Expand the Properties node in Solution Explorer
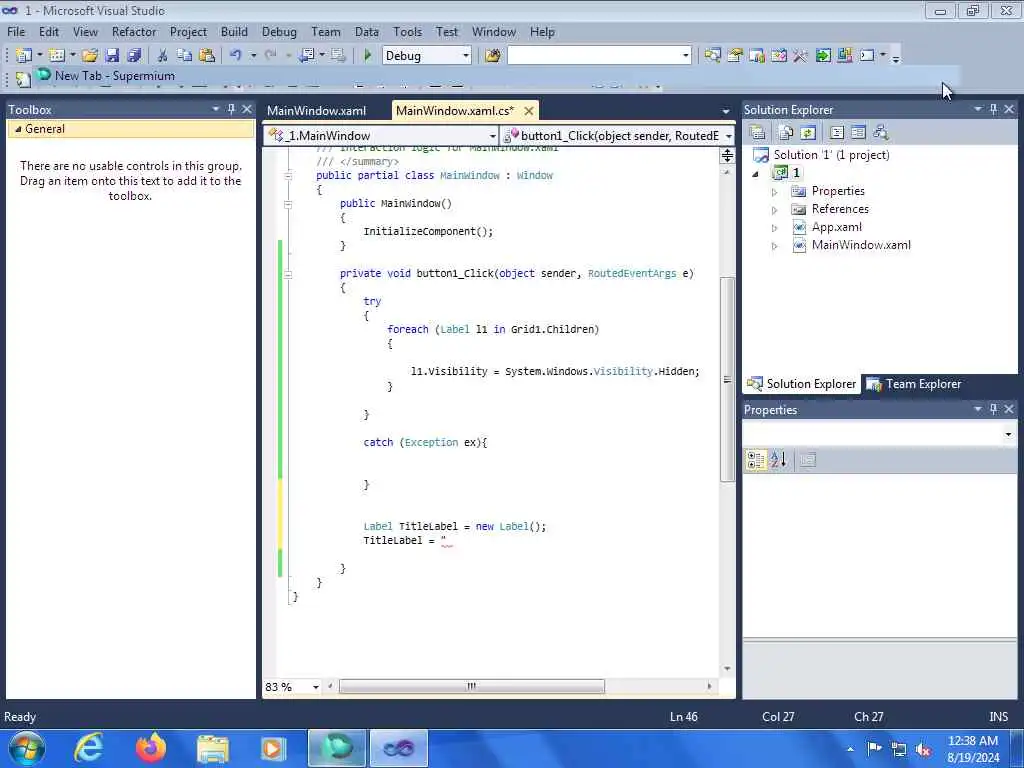This screenshot has width=1024, height=768. tap(775, 192)
